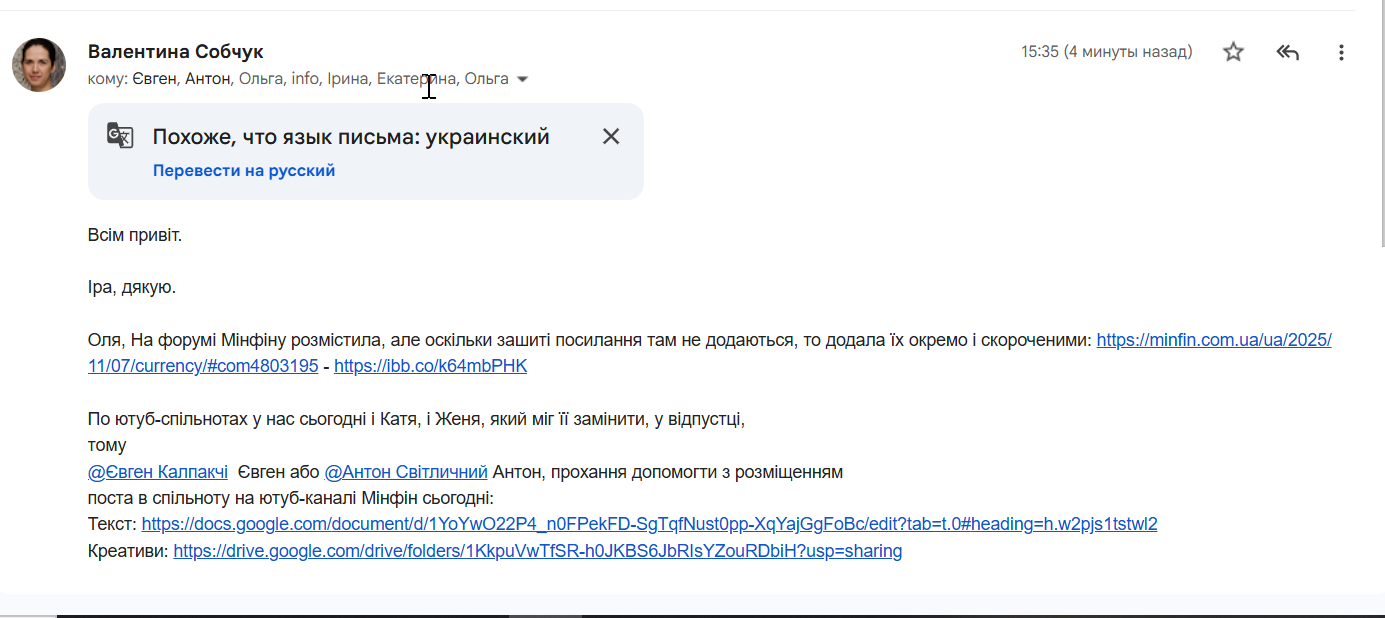Star this email from Валентина Собчук
Screen dimensions: 1385x618
(1233, 52)
